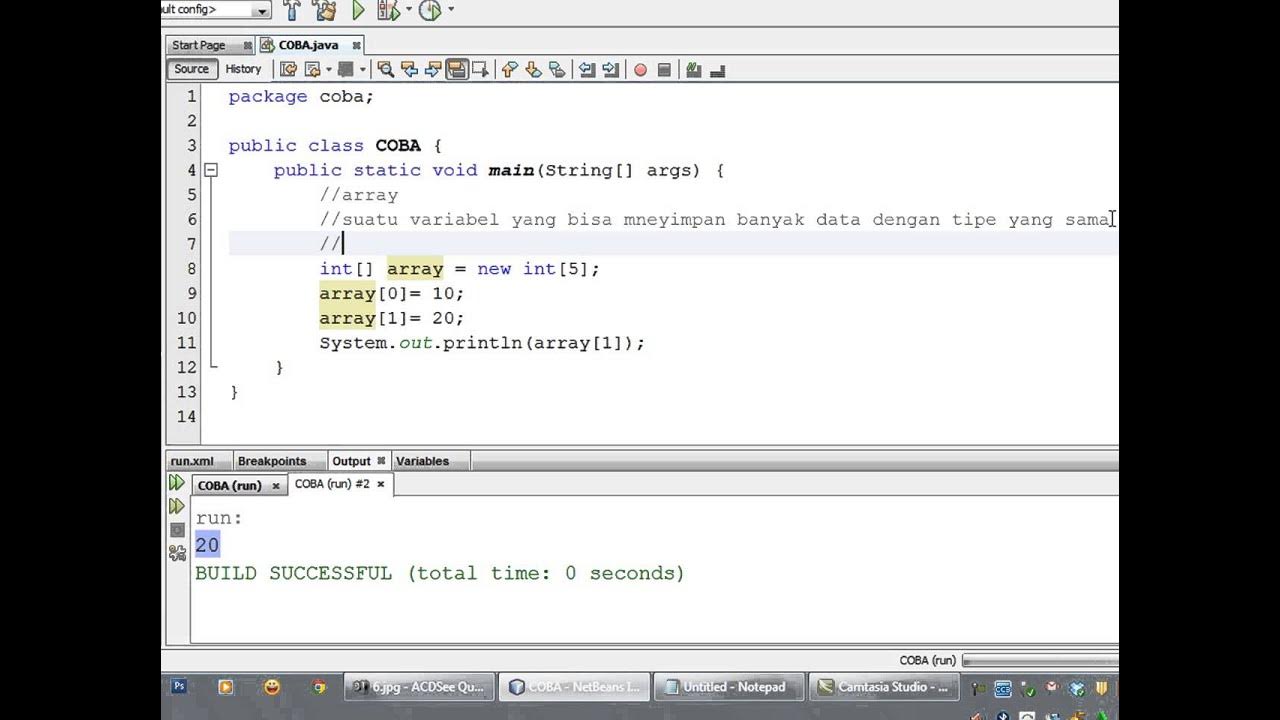Click the Debug Project icon

point(387,10)
